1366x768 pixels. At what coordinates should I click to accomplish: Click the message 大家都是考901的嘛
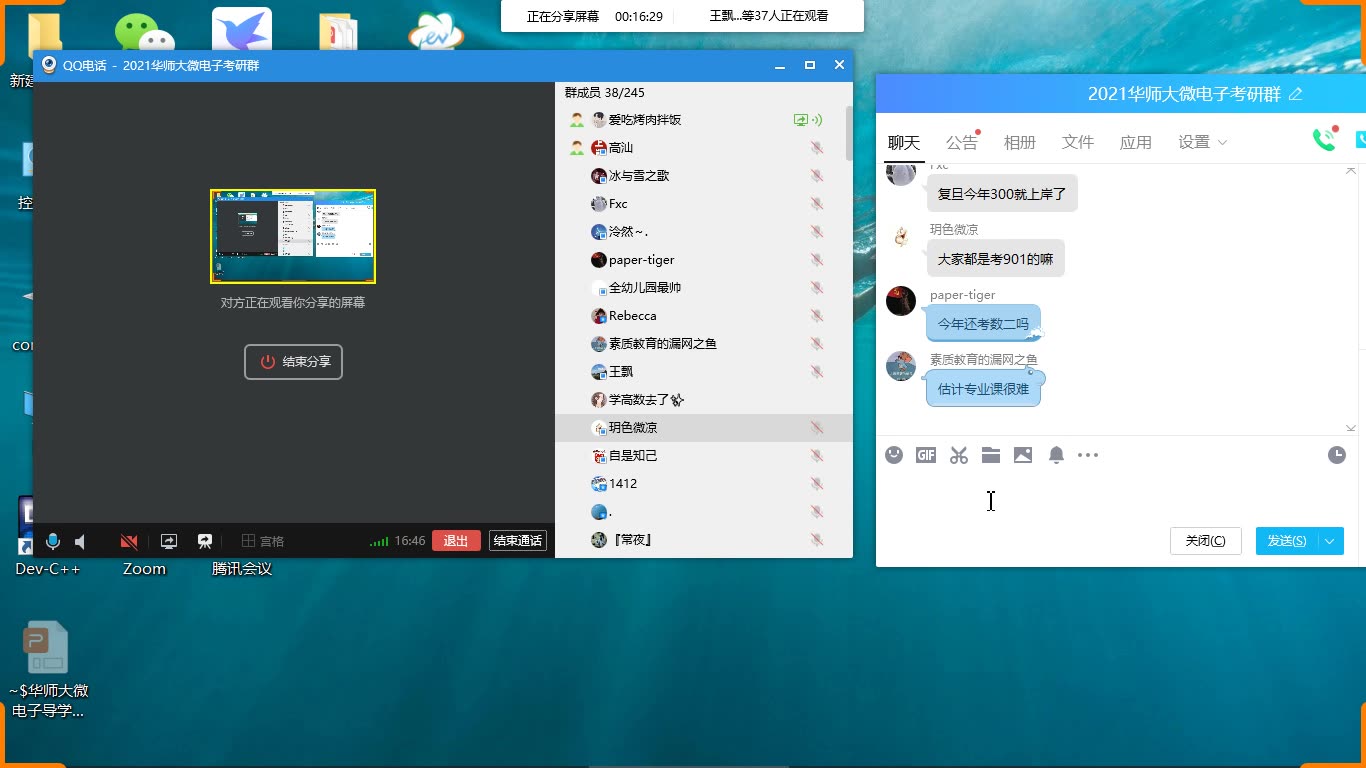point(995,259)
